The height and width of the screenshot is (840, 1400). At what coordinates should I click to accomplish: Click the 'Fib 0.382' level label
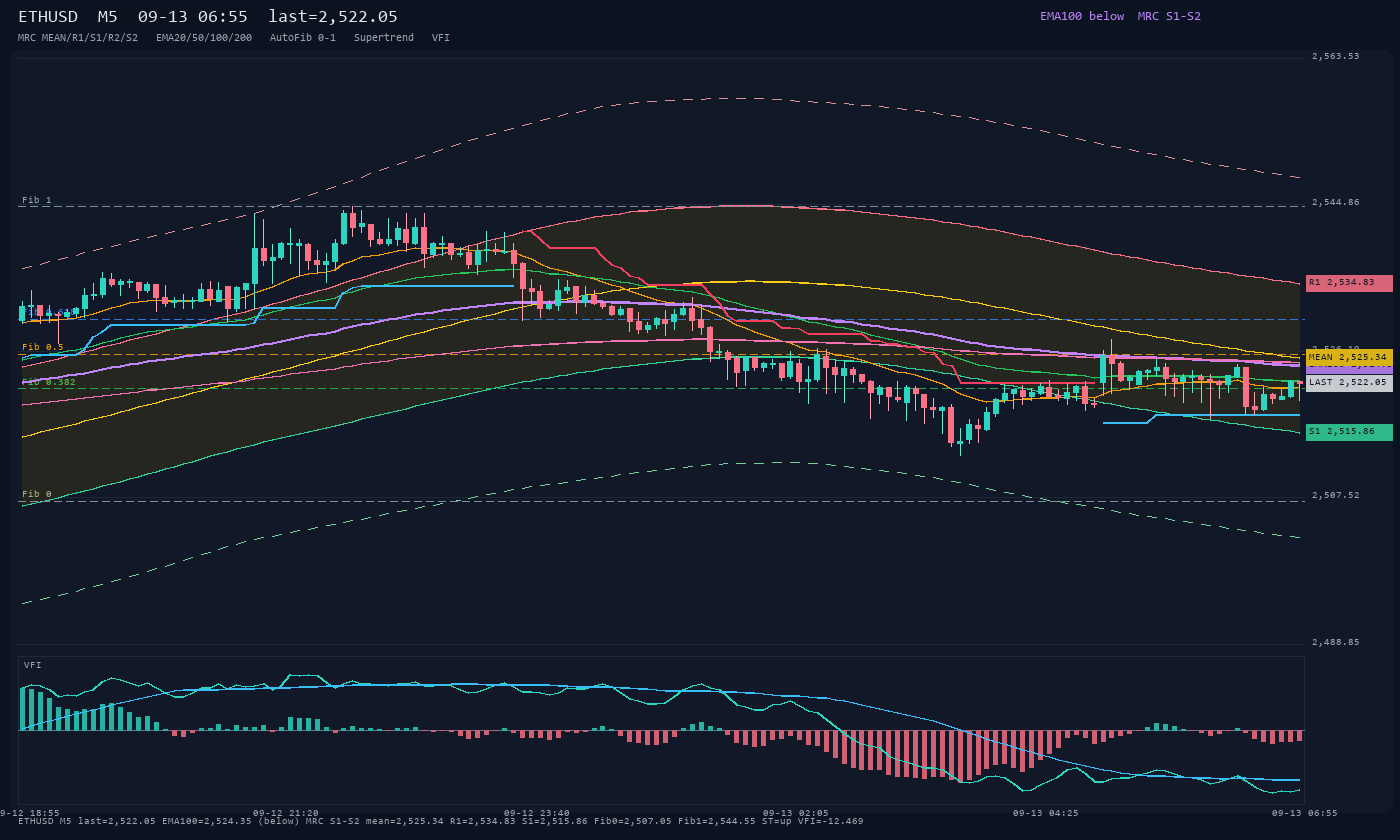pyautogui.click(x=49, y=382)
